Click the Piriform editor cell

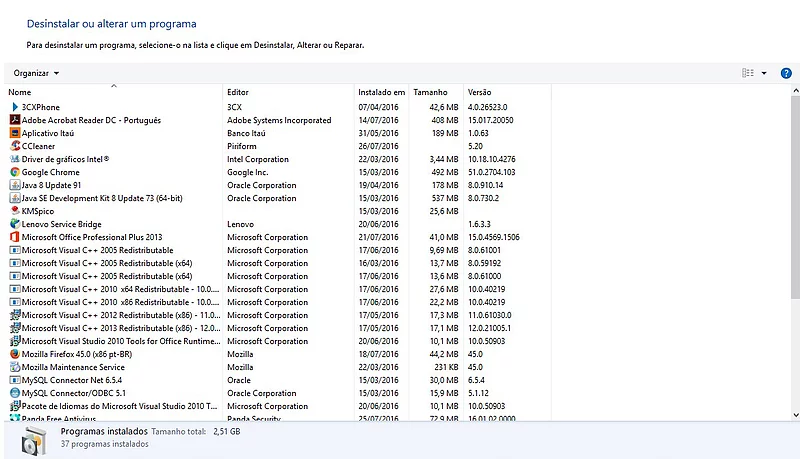(x=242, y=146)
